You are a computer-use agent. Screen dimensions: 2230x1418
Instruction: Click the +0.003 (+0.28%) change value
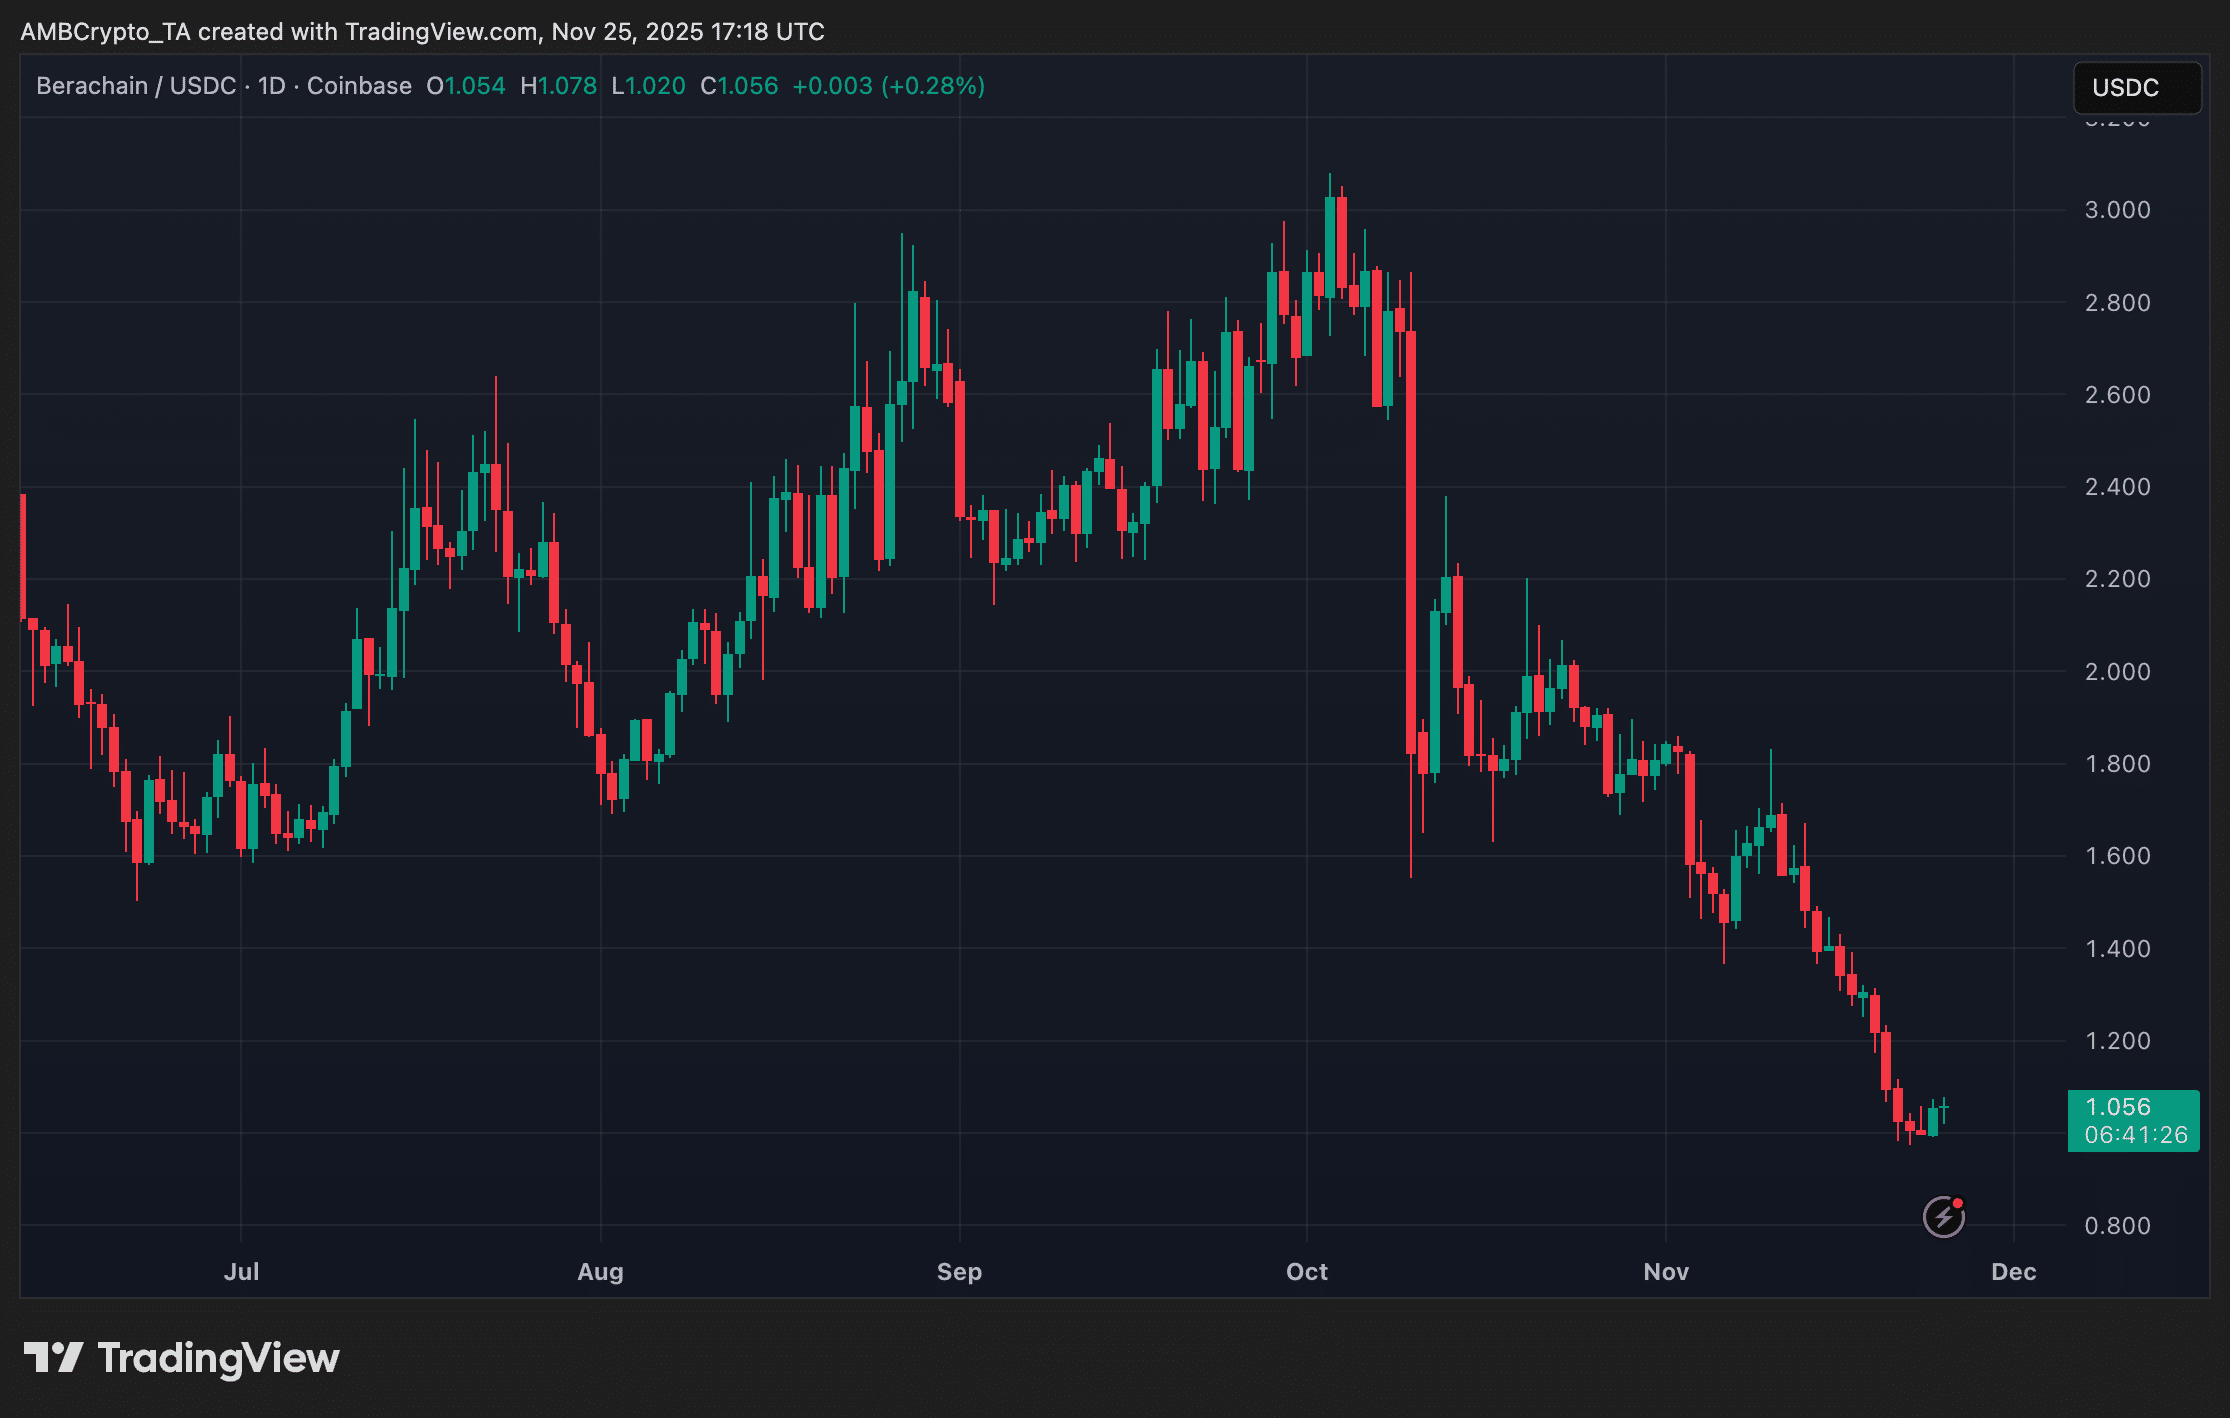tap(888, 86)
